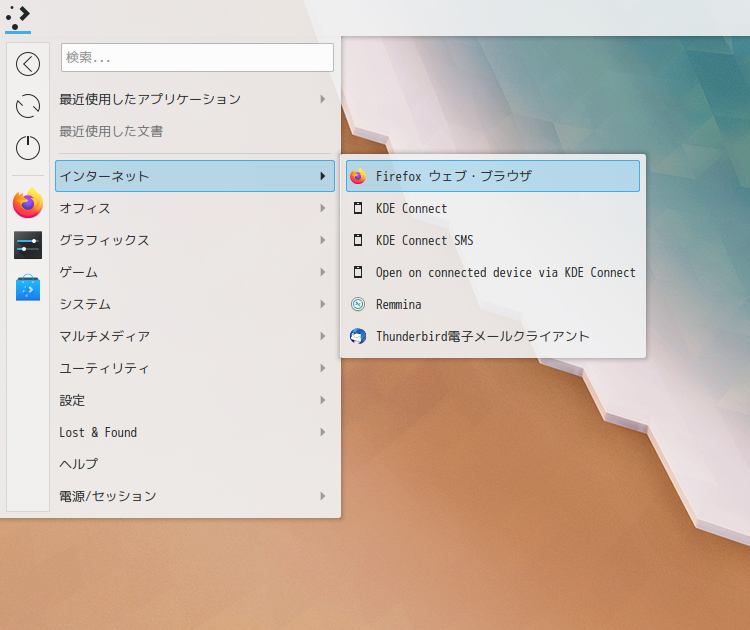The width and height of the screenshot is (750, 630).
Task: Launch the Remmina text entry
Action: (398, 305)
